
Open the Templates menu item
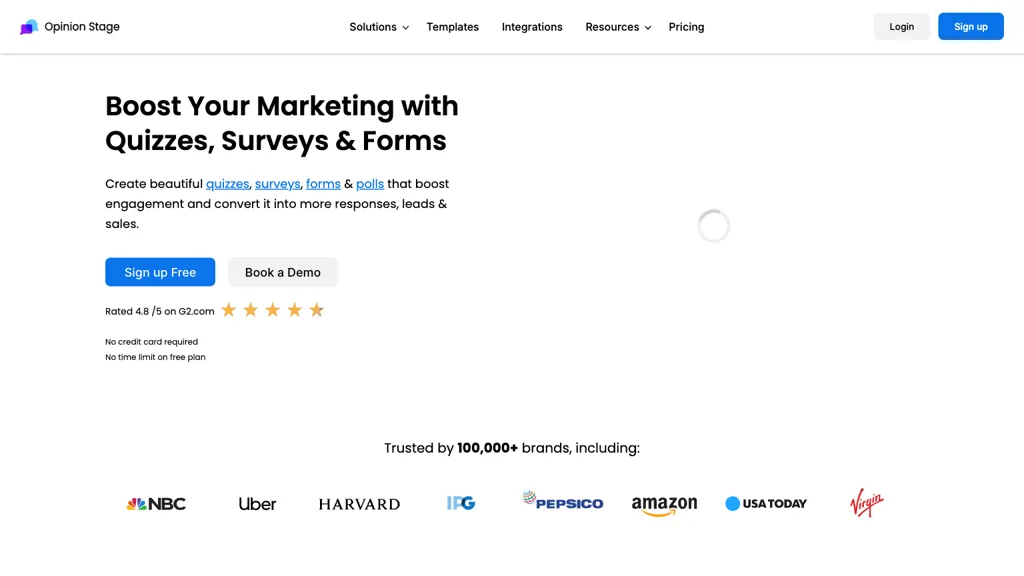(x=452, y=27)
